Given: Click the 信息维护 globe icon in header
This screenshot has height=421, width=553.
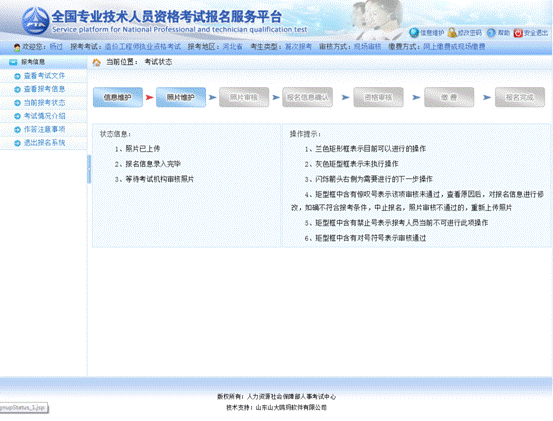Looking at the screenshot, I should click(x=414, y=33).
